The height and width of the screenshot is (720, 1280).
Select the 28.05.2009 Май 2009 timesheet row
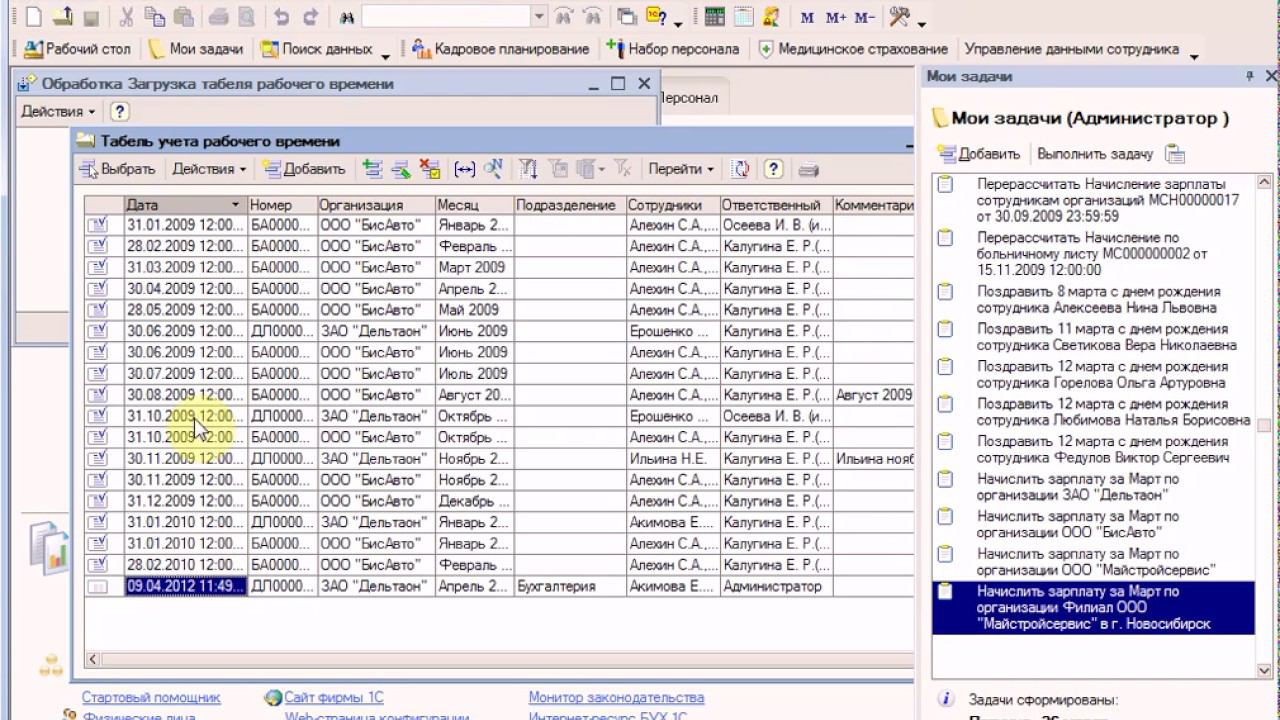click(x=499, y=310)
